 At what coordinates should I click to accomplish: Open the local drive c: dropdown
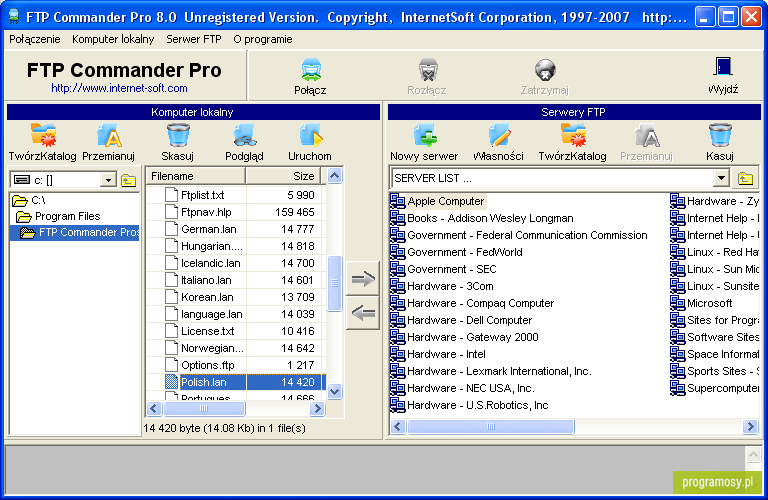tap(108, 180)
